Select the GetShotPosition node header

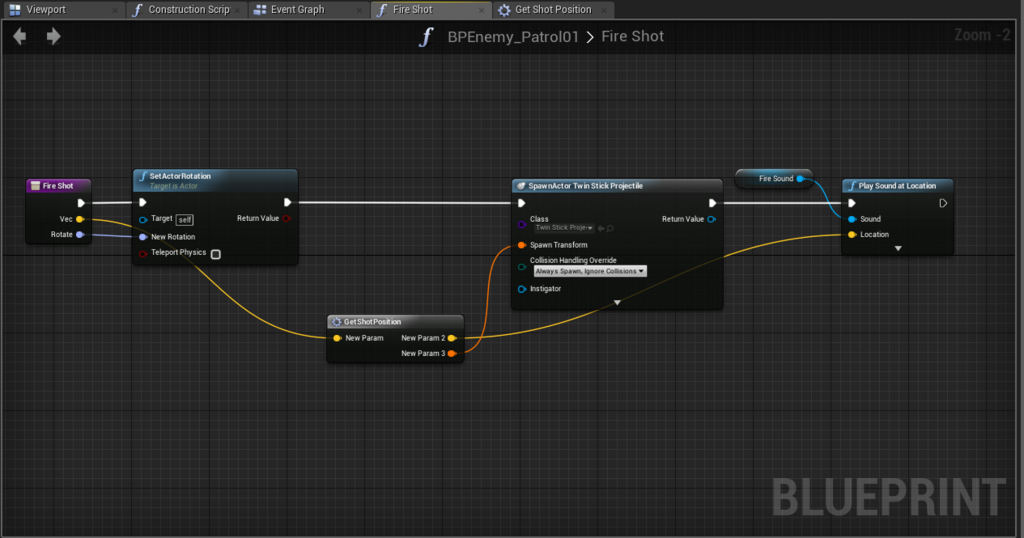pos(395,322)
